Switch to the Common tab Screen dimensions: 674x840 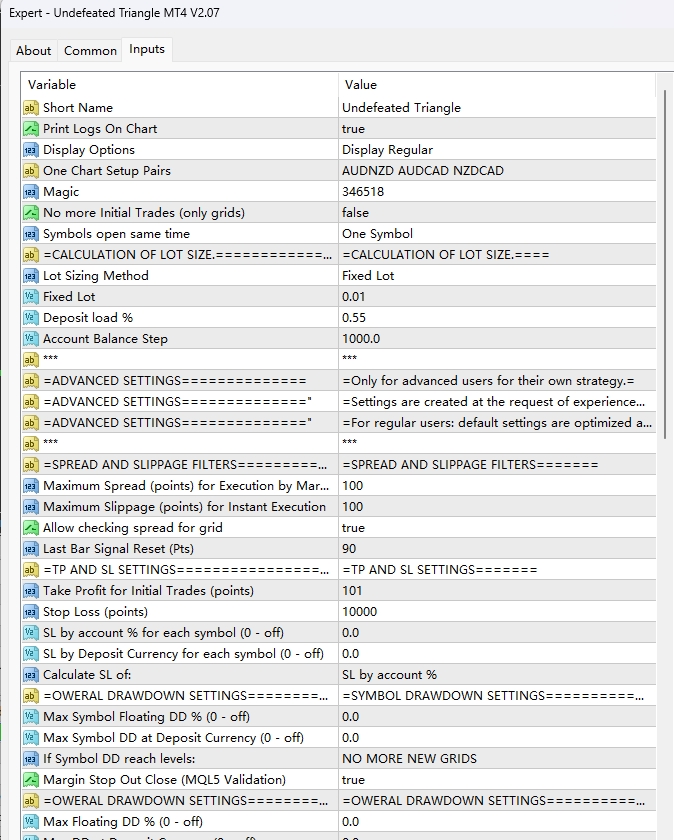coord(90,50)
